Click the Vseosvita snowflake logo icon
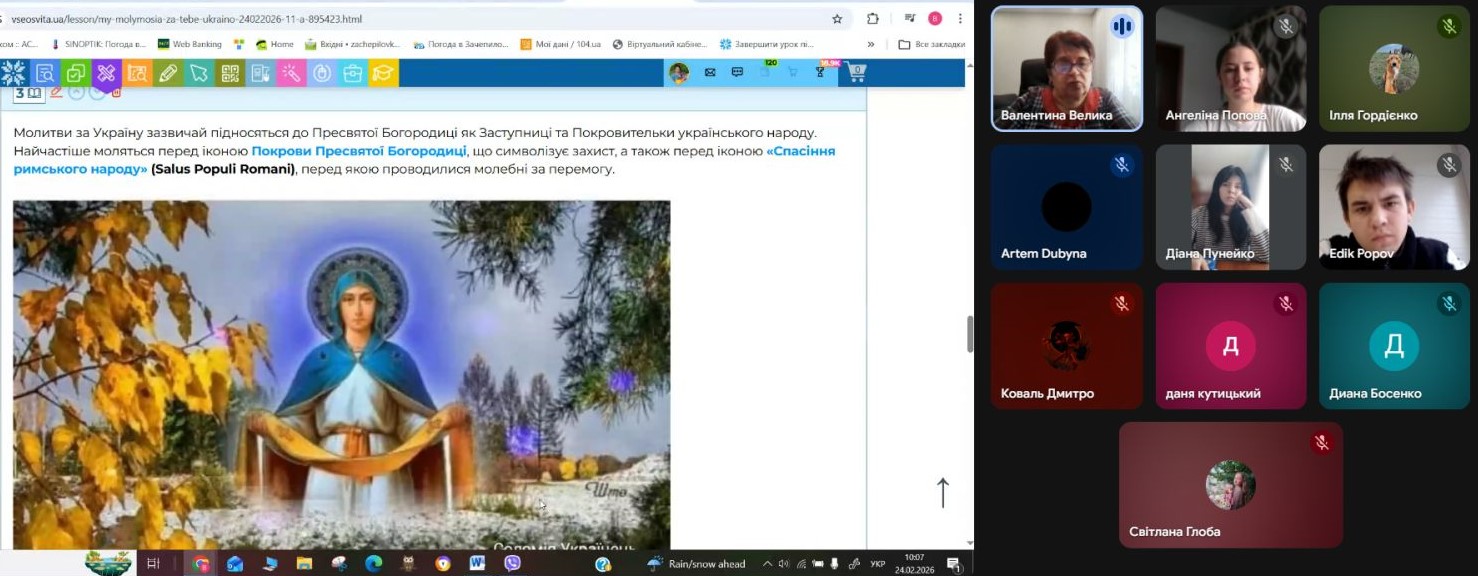This screenshot has width=1478, height=576. pos(13,73)
